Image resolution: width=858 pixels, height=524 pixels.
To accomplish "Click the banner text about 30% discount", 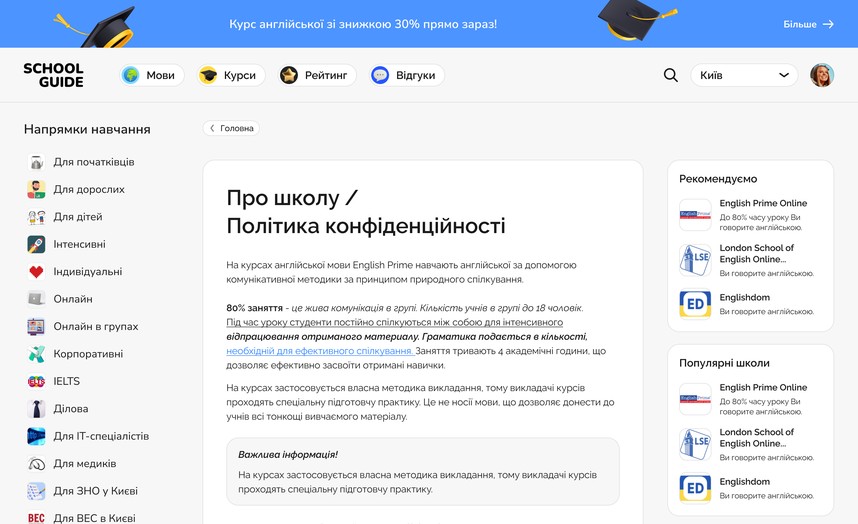I will (363, 24).
